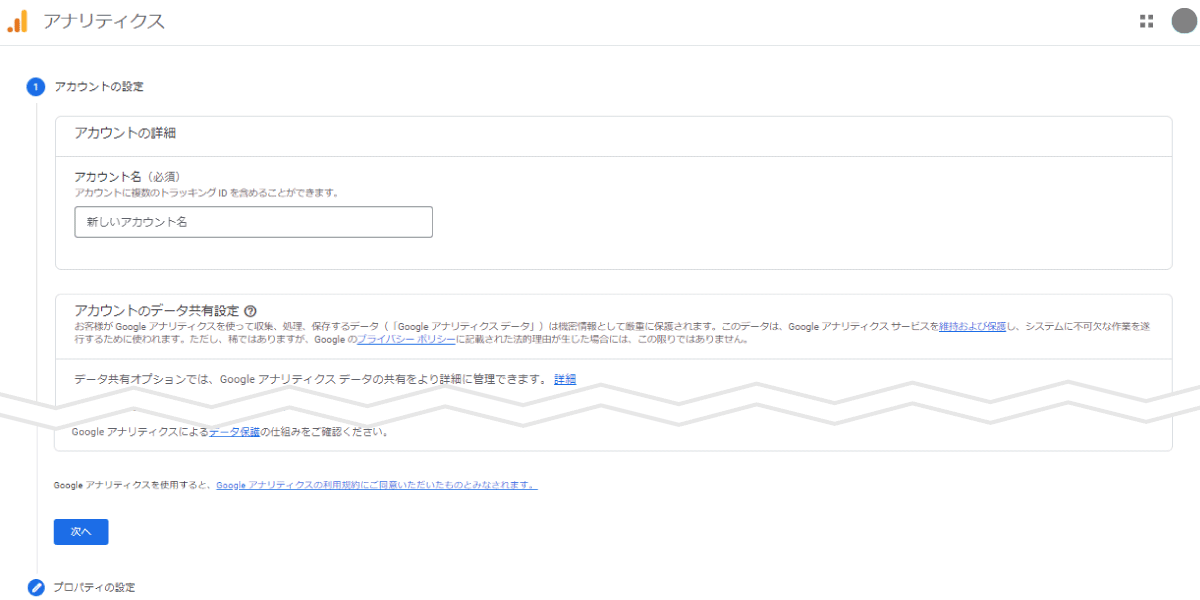This screenshot has width=1200, height=600.
Task: Open the データ保護 link
Action: 235,432
